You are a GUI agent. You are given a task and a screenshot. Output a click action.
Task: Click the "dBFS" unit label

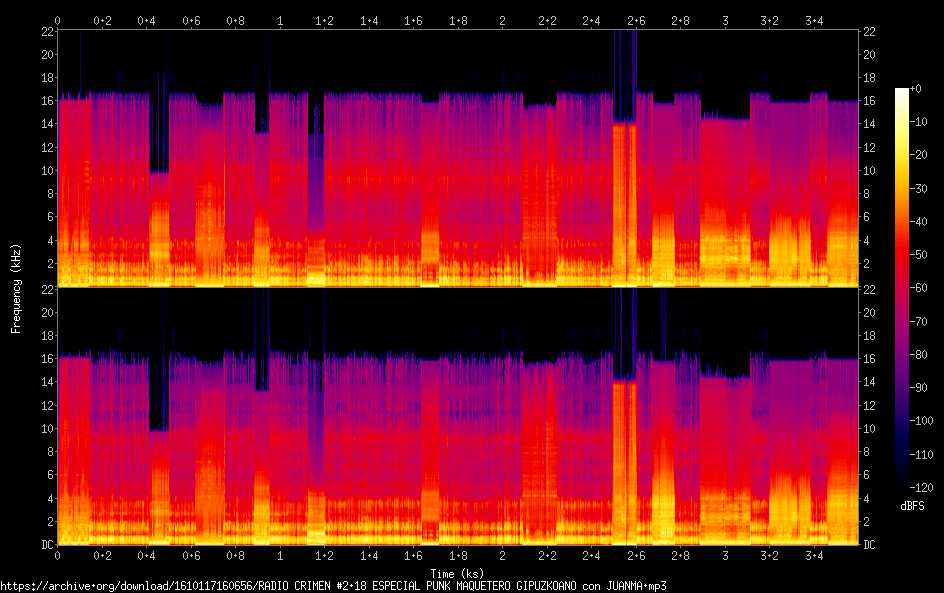click(912, 506)
